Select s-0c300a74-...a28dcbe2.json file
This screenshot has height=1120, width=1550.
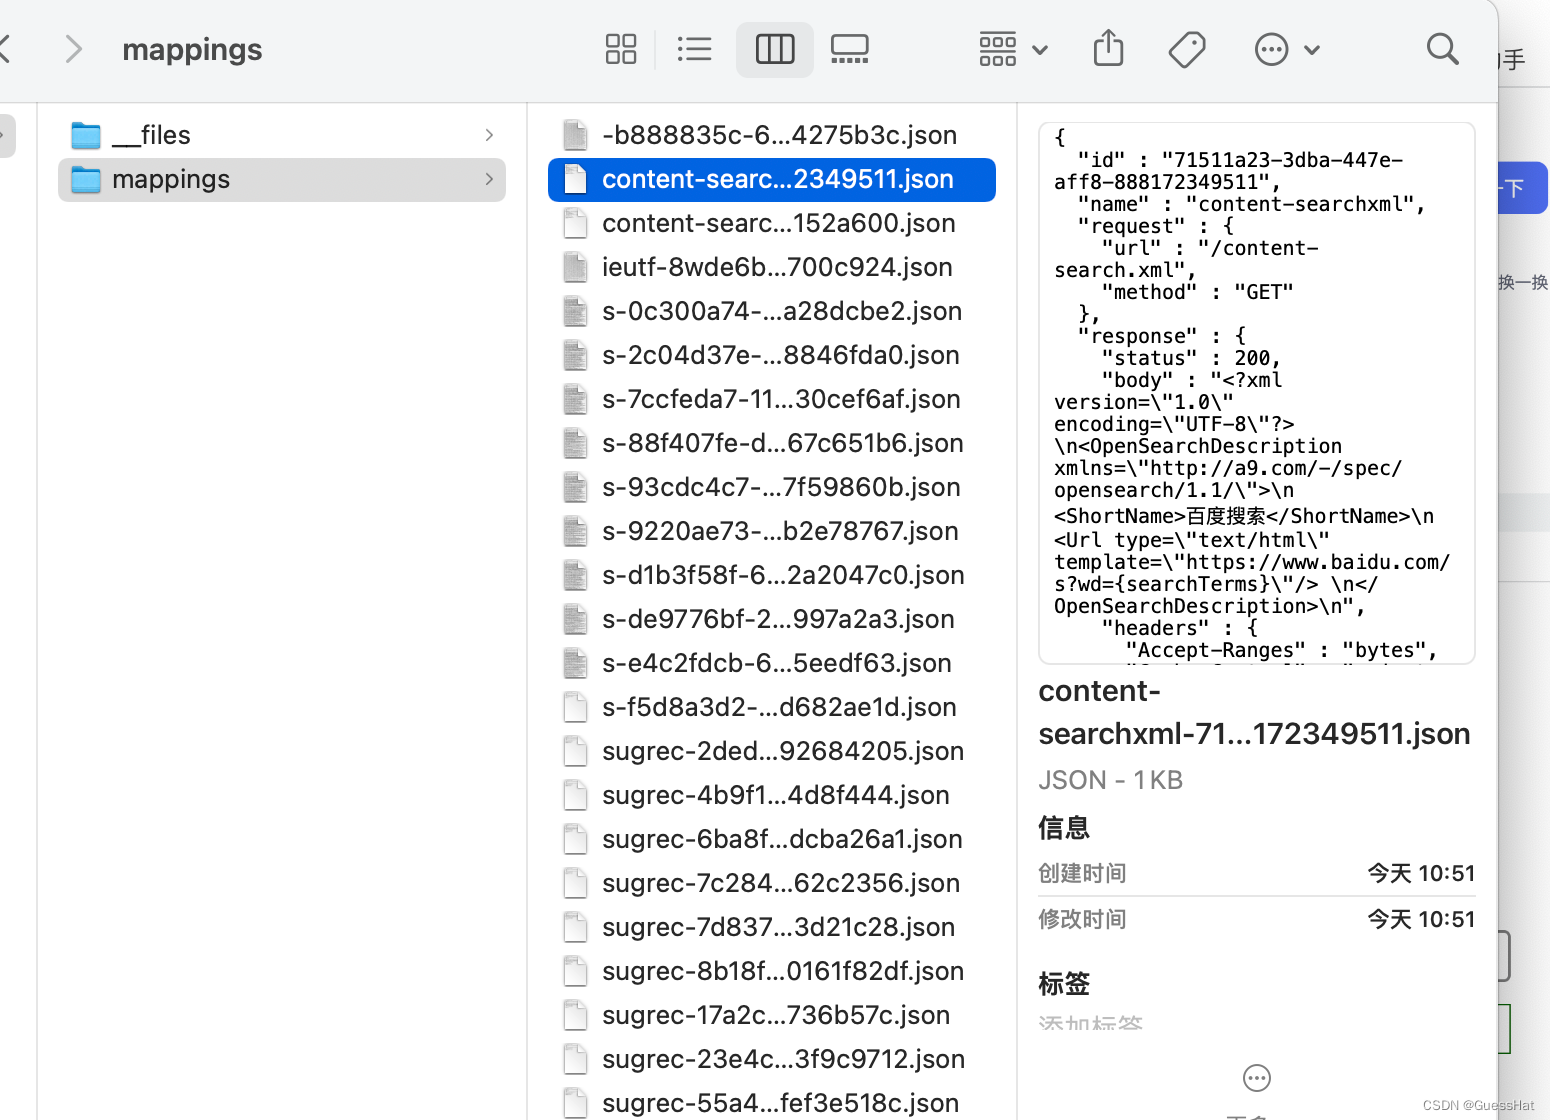[772, 311]
